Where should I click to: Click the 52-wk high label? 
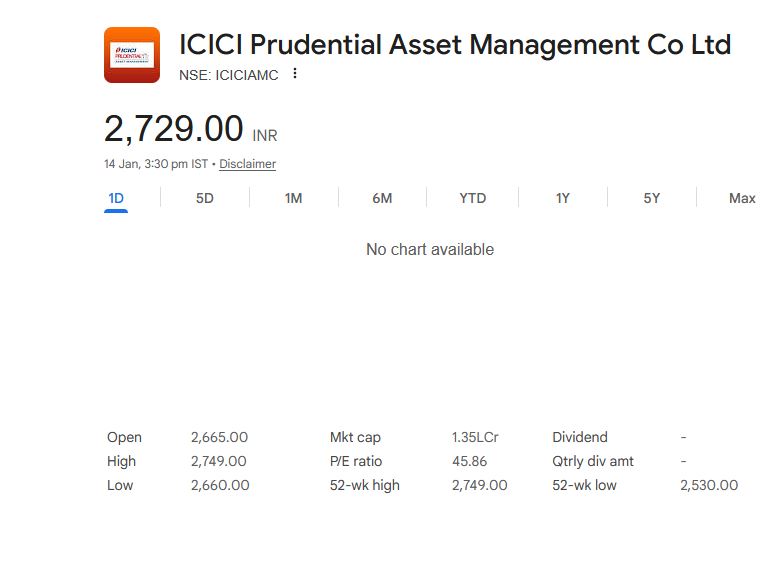coord(365,485)
